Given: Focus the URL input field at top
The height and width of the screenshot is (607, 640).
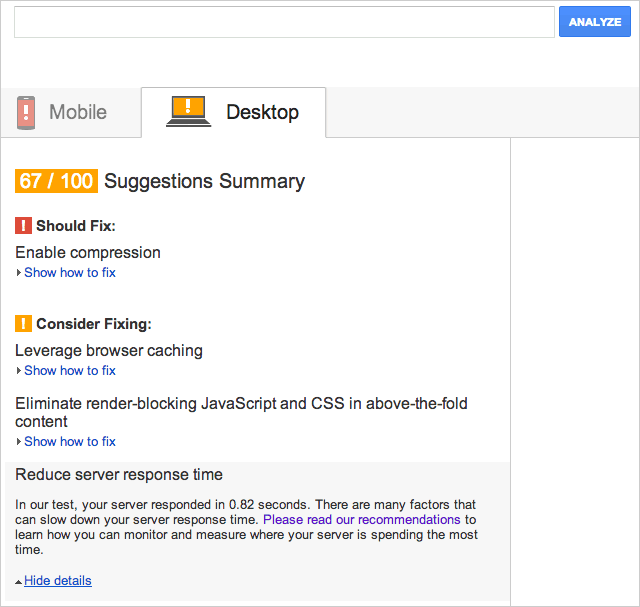Looking at the screenshot, I should [x=284, y=22].
